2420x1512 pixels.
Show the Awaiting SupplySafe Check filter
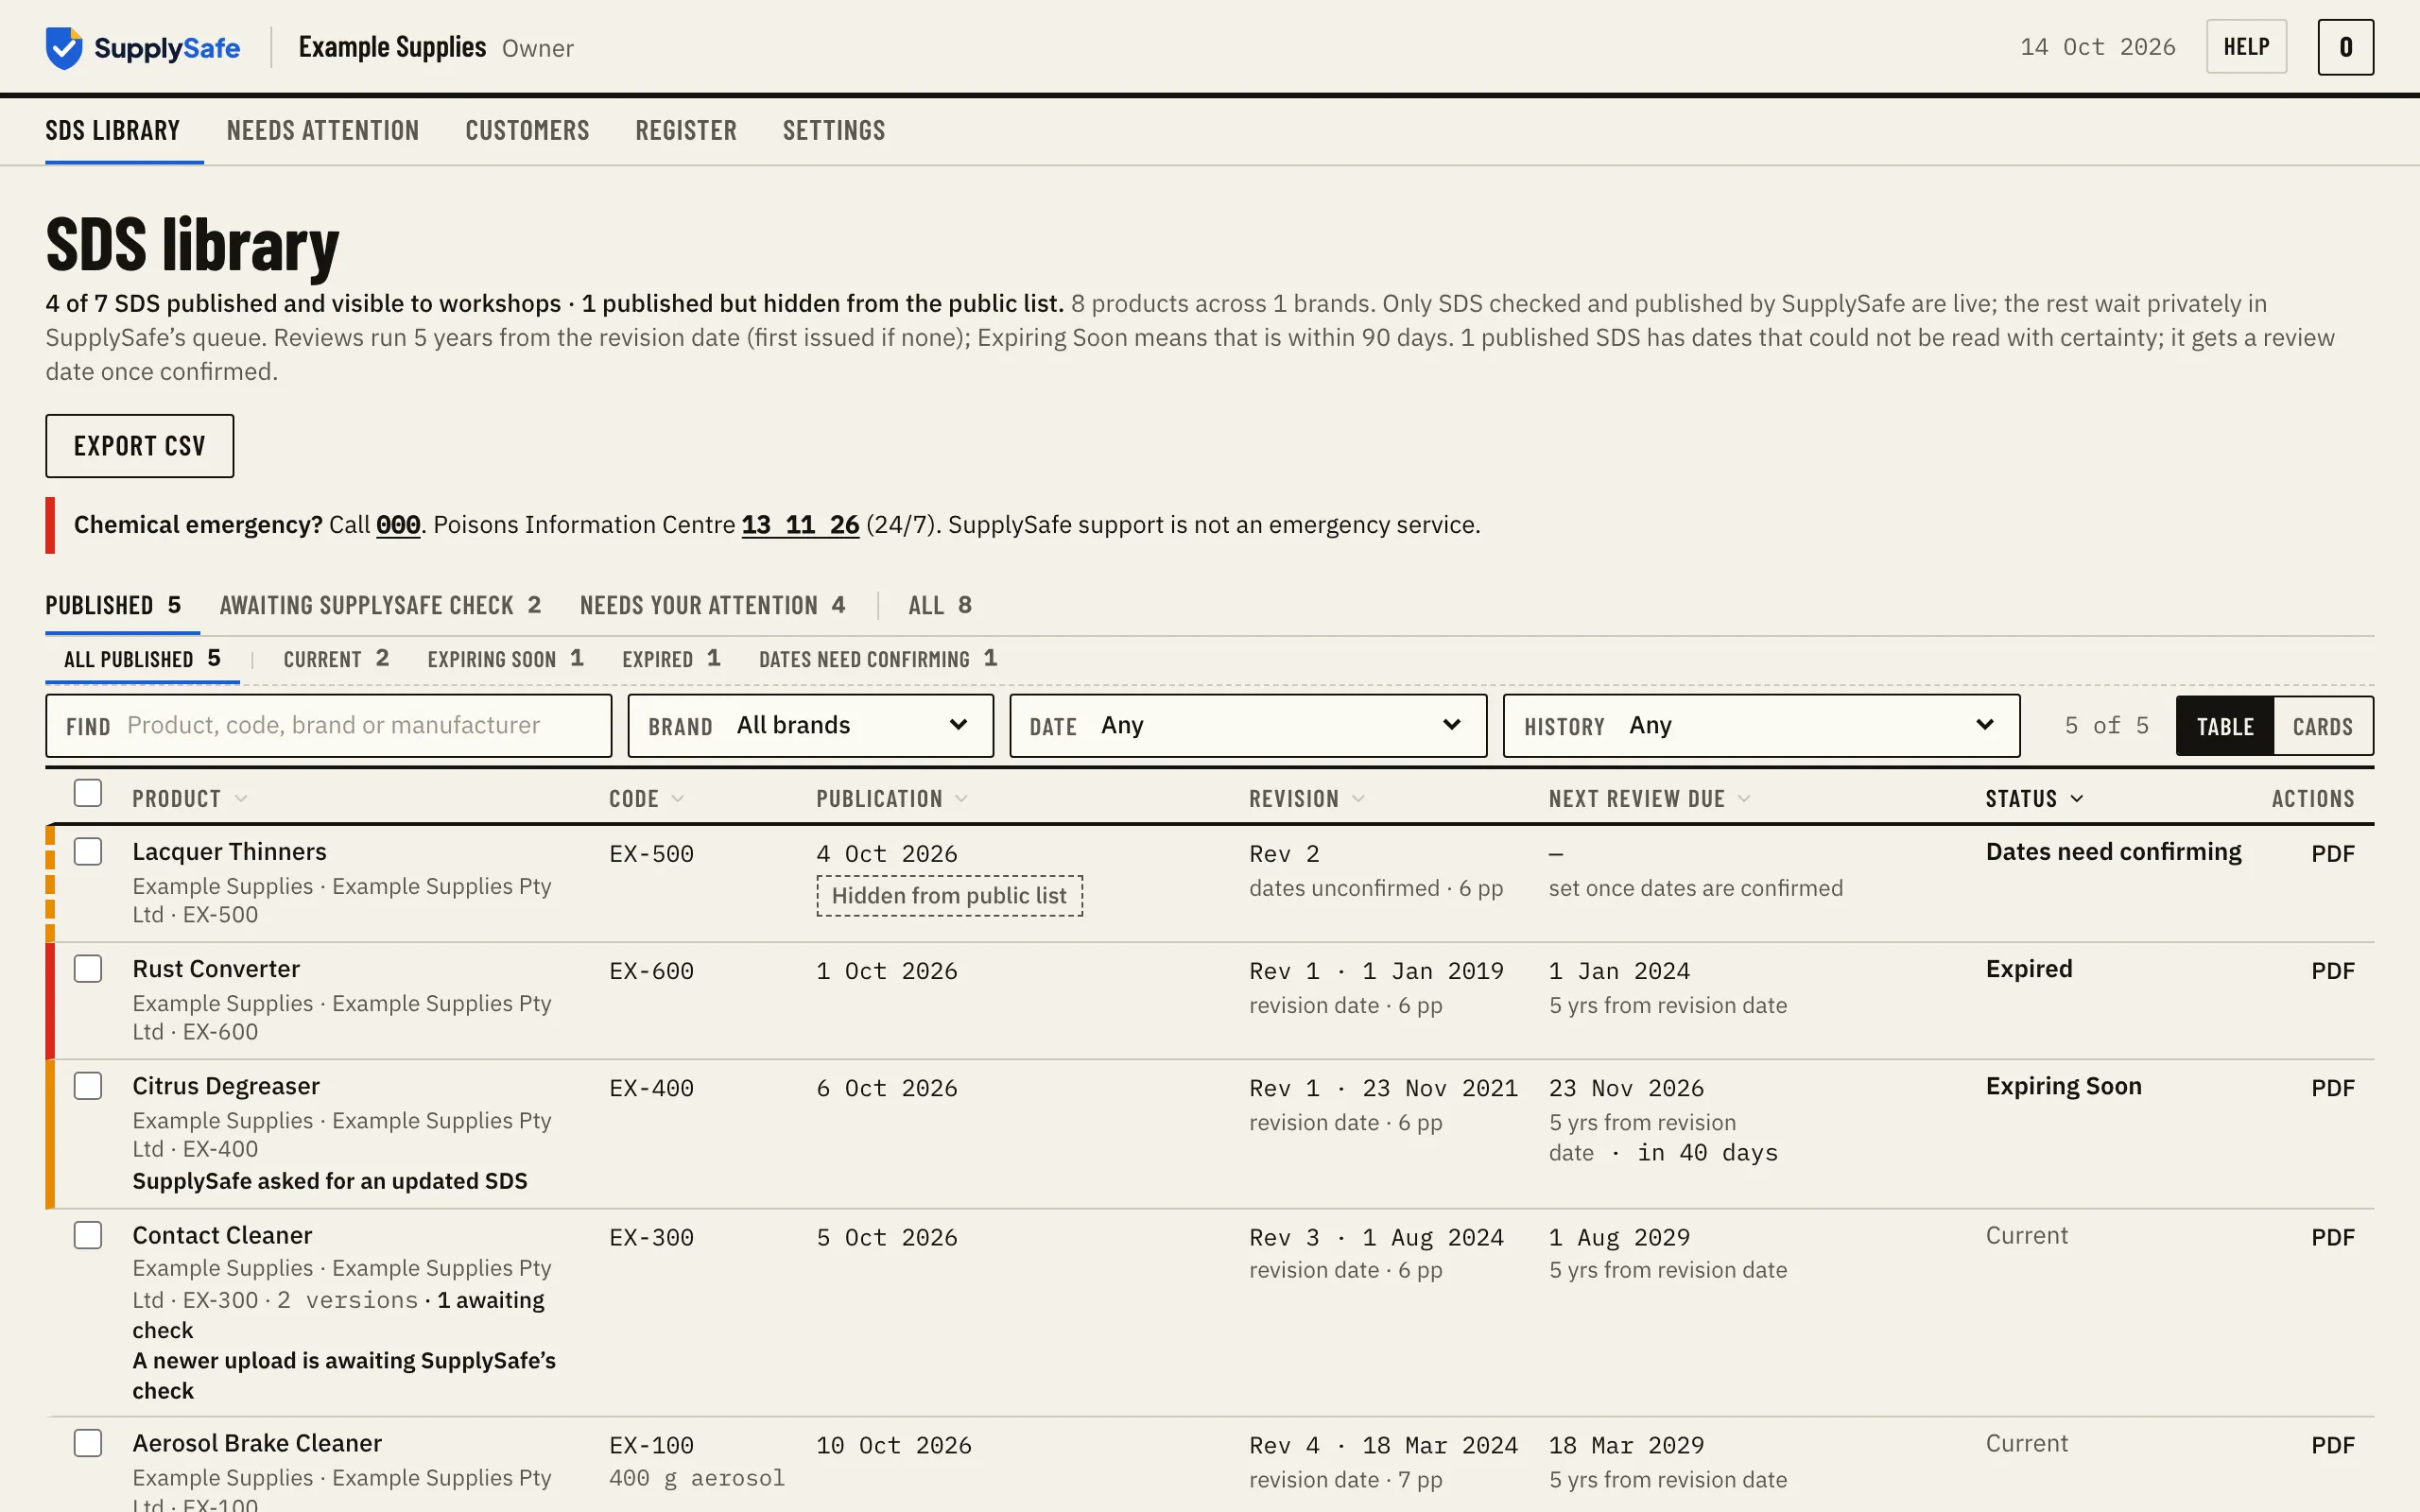(x=380, y=605)
